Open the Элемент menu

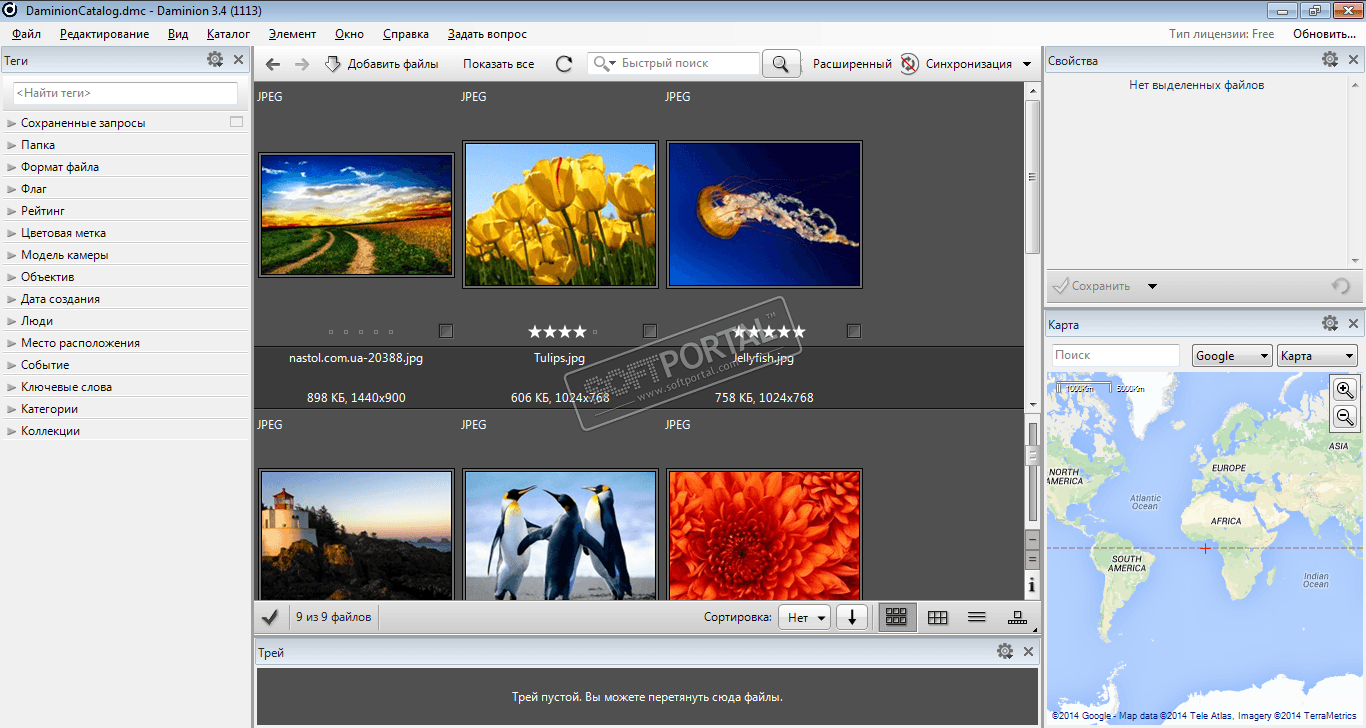292,34
